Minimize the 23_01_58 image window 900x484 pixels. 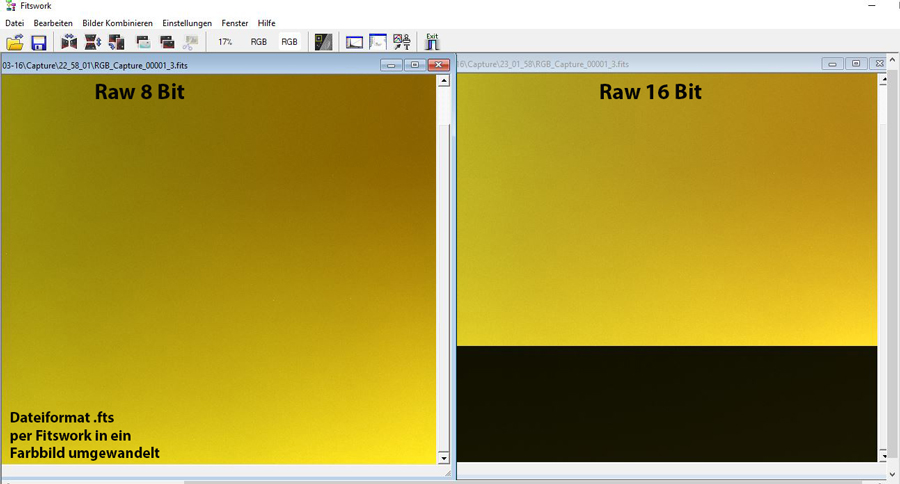coord(832,64)
